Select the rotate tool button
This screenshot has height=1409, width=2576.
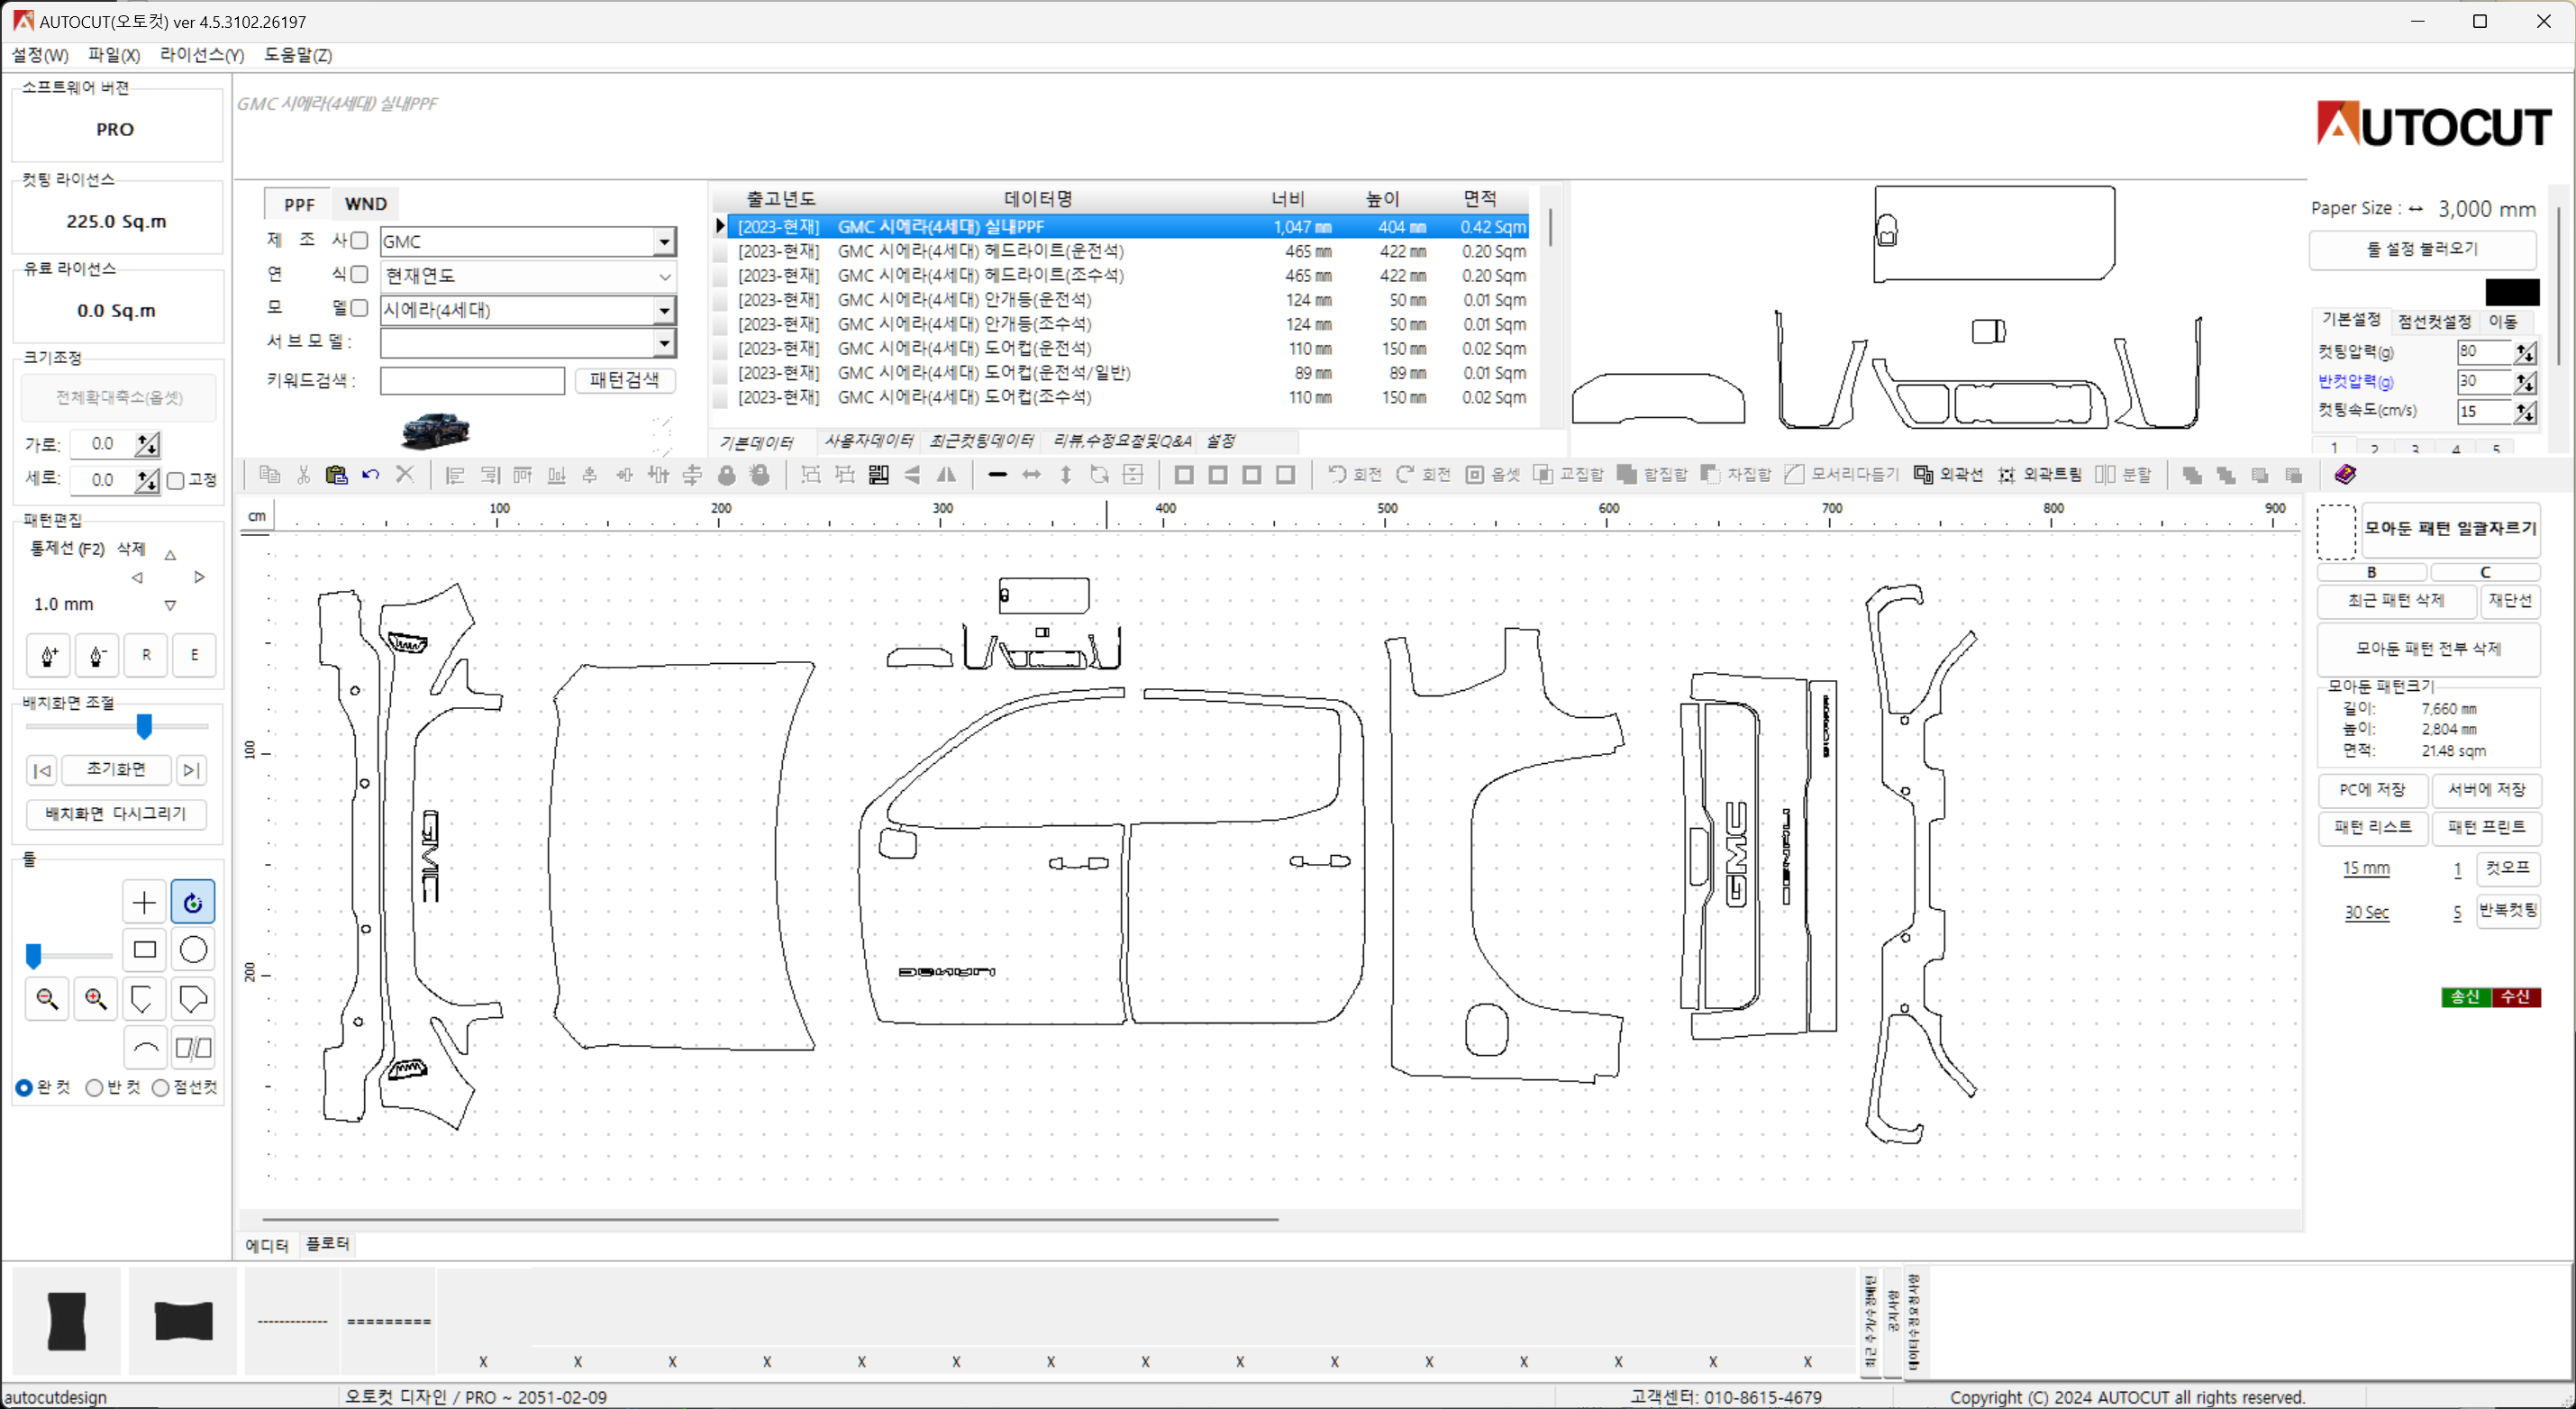click(x=193, y=903)
